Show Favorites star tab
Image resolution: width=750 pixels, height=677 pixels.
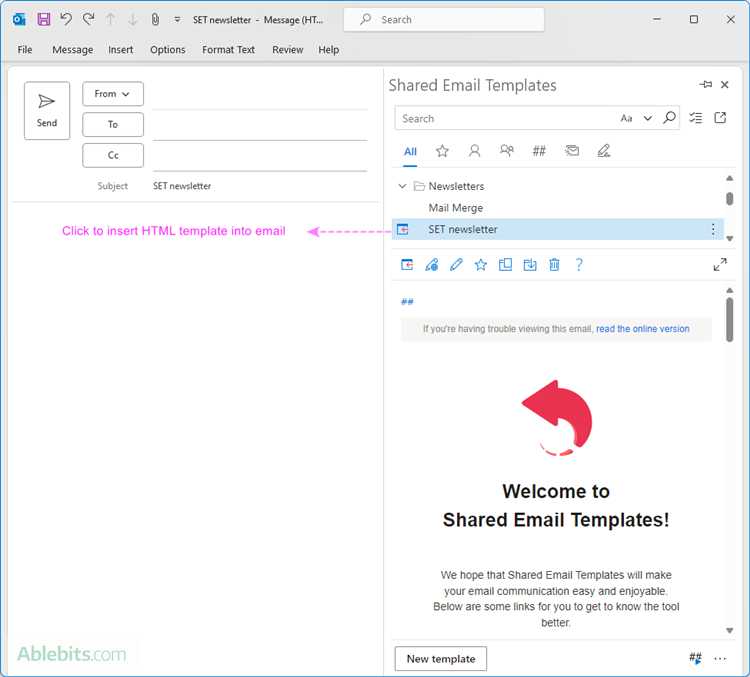click(x=442, y=151)
